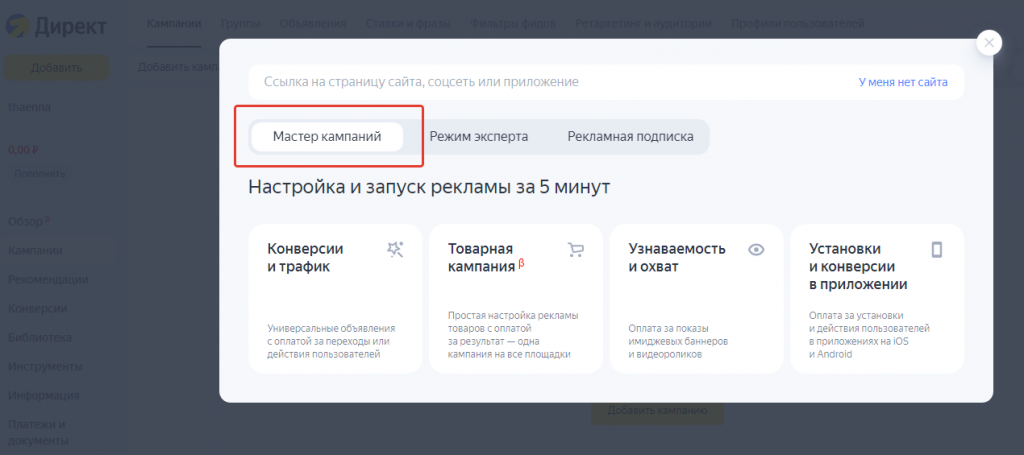
Task: Click the Yandex Direct logo
Action: pos(56,26)
